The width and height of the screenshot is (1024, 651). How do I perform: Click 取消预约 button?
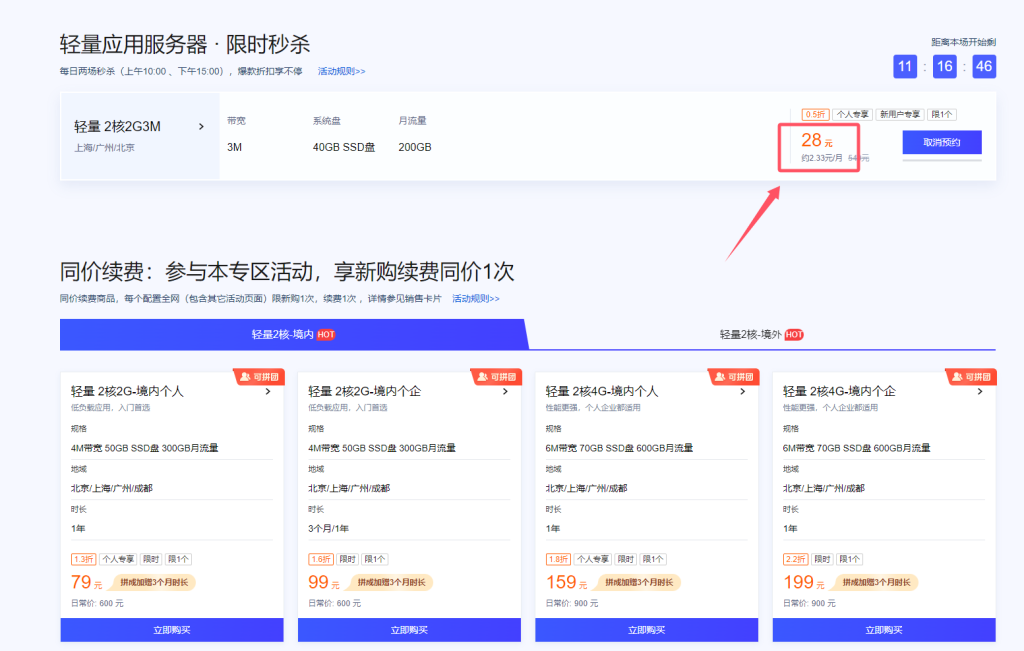pos(942,142)
